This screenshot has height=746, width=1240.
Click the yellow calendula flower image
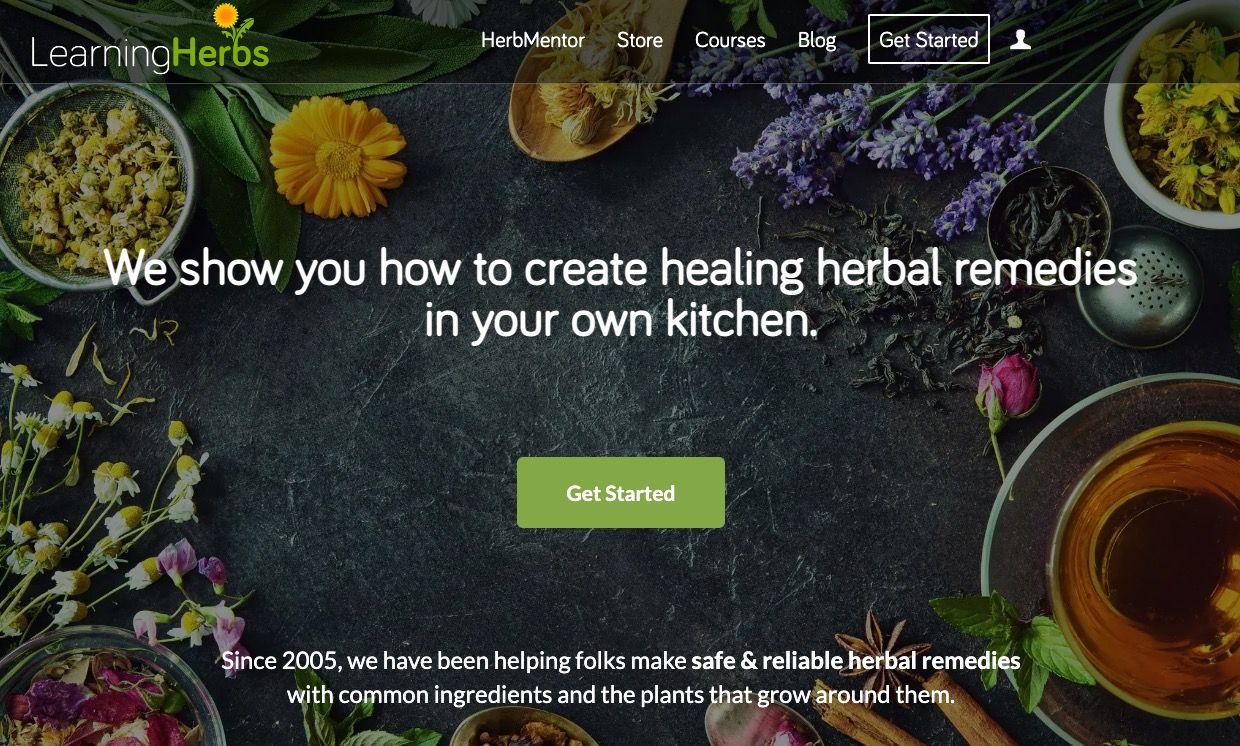point(338,155)
